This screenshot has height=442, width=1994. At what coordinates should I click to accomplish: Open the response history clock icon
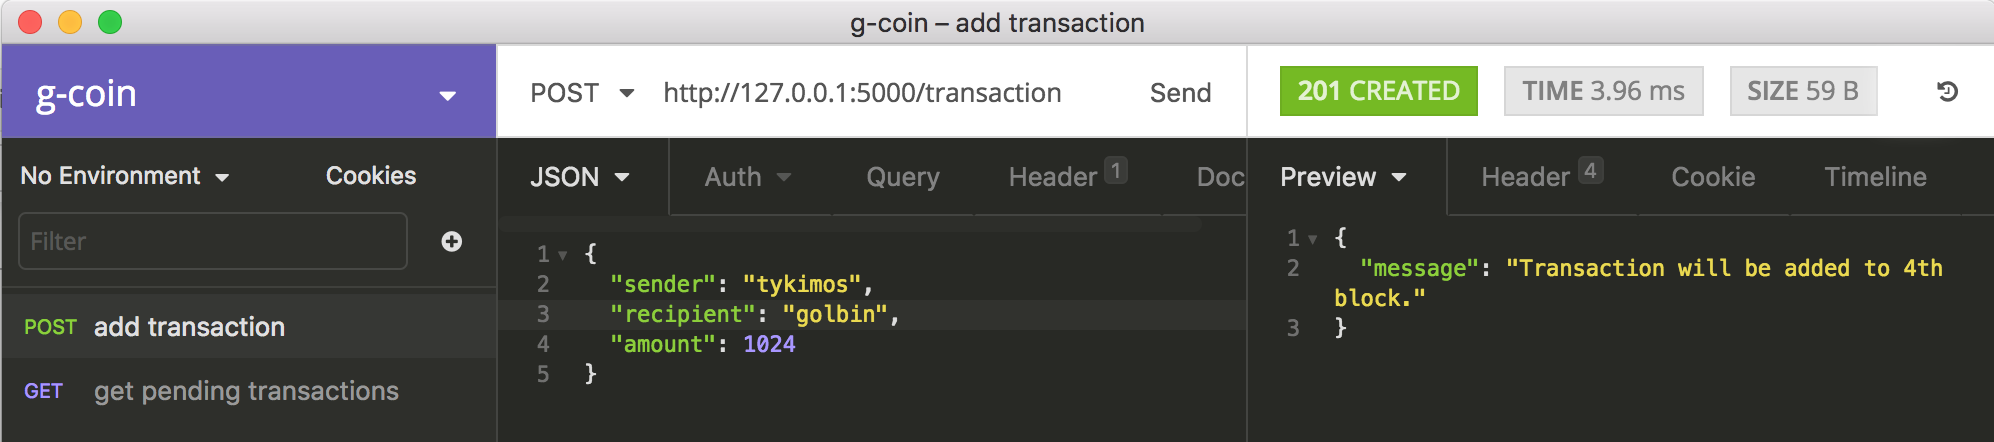pyautogui.click(x=1947, y=92)
